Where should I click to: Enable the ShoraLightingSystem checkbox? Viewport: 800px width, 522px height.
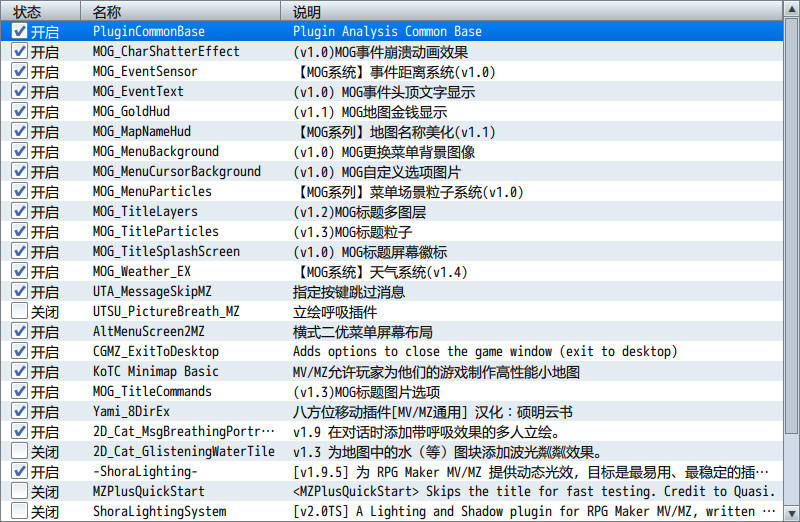19,511
